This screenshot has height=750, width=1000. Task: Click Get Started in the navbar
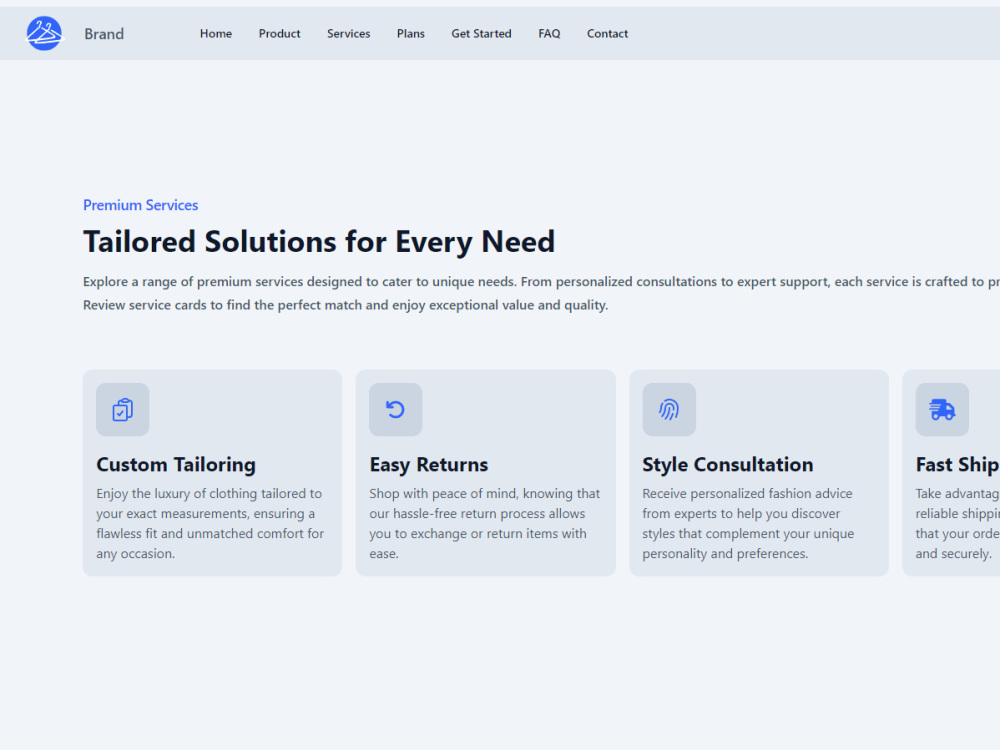(x=482, y=33)
